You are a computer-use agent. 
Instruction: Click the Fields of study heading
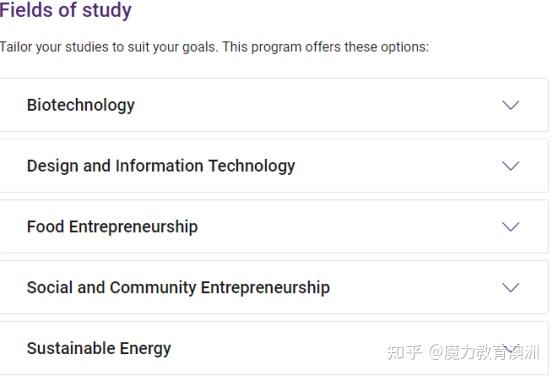pyautogui.click(x=66, y=11)
